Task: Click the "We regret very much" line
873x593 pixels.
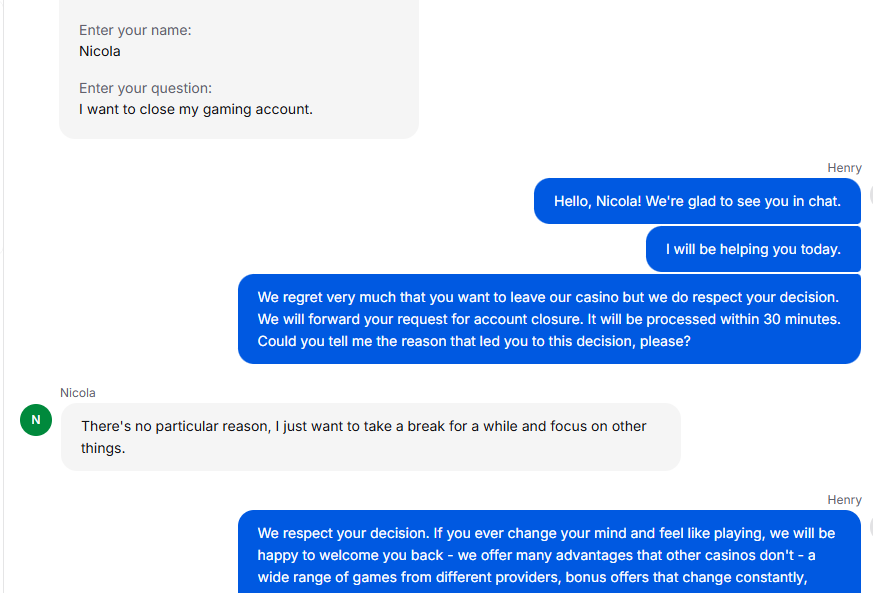Action: coord(547,297)
